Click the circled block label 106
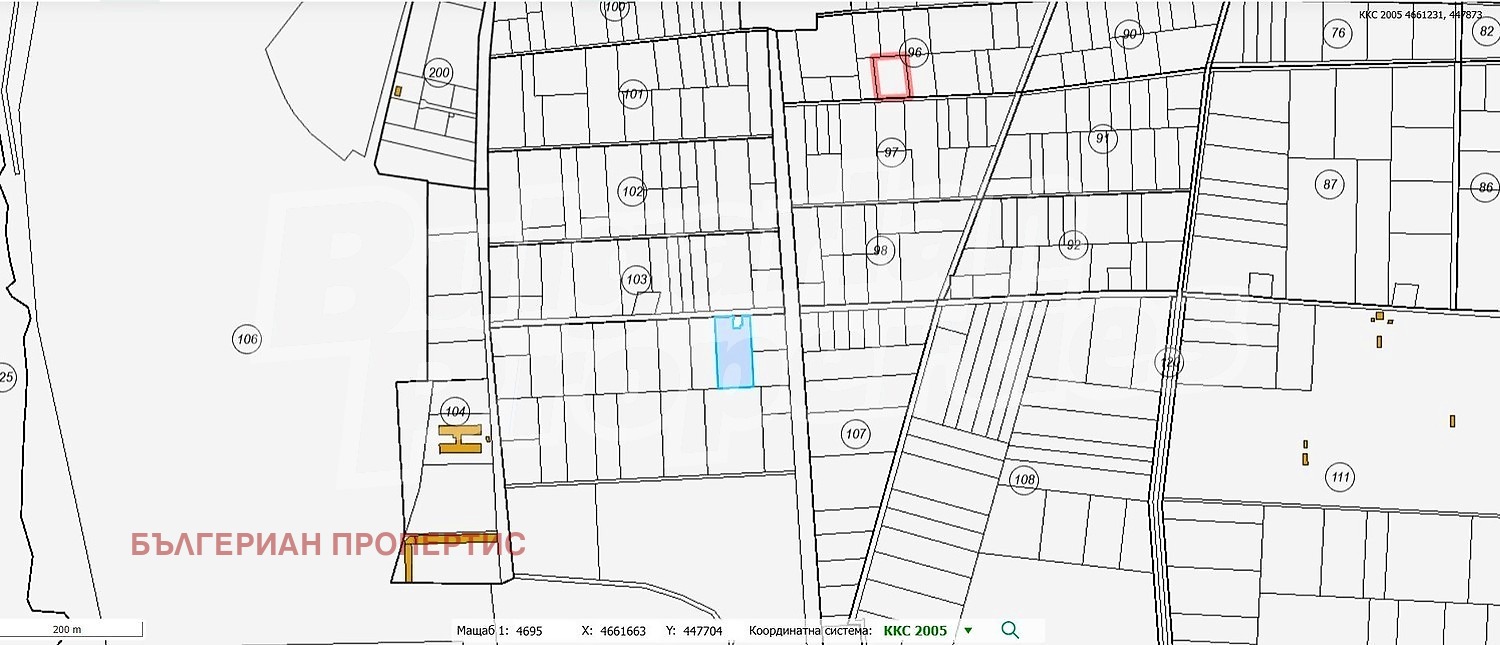 pos(247,340)
